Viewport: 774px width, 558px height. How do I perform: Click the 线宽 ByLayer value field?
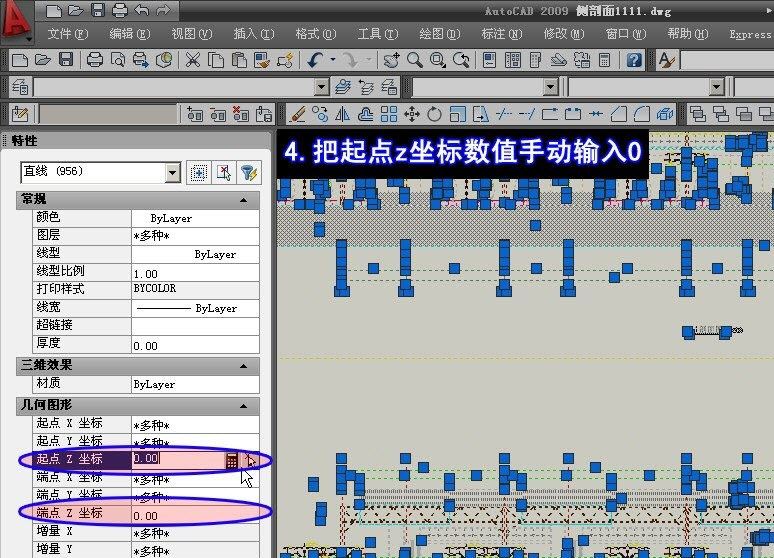[x=195, y=308]
